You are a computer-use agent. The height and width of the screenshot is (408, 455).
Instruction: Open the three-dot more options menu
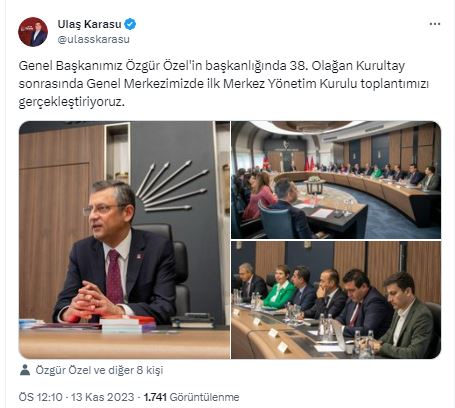[x=435, y=24]
